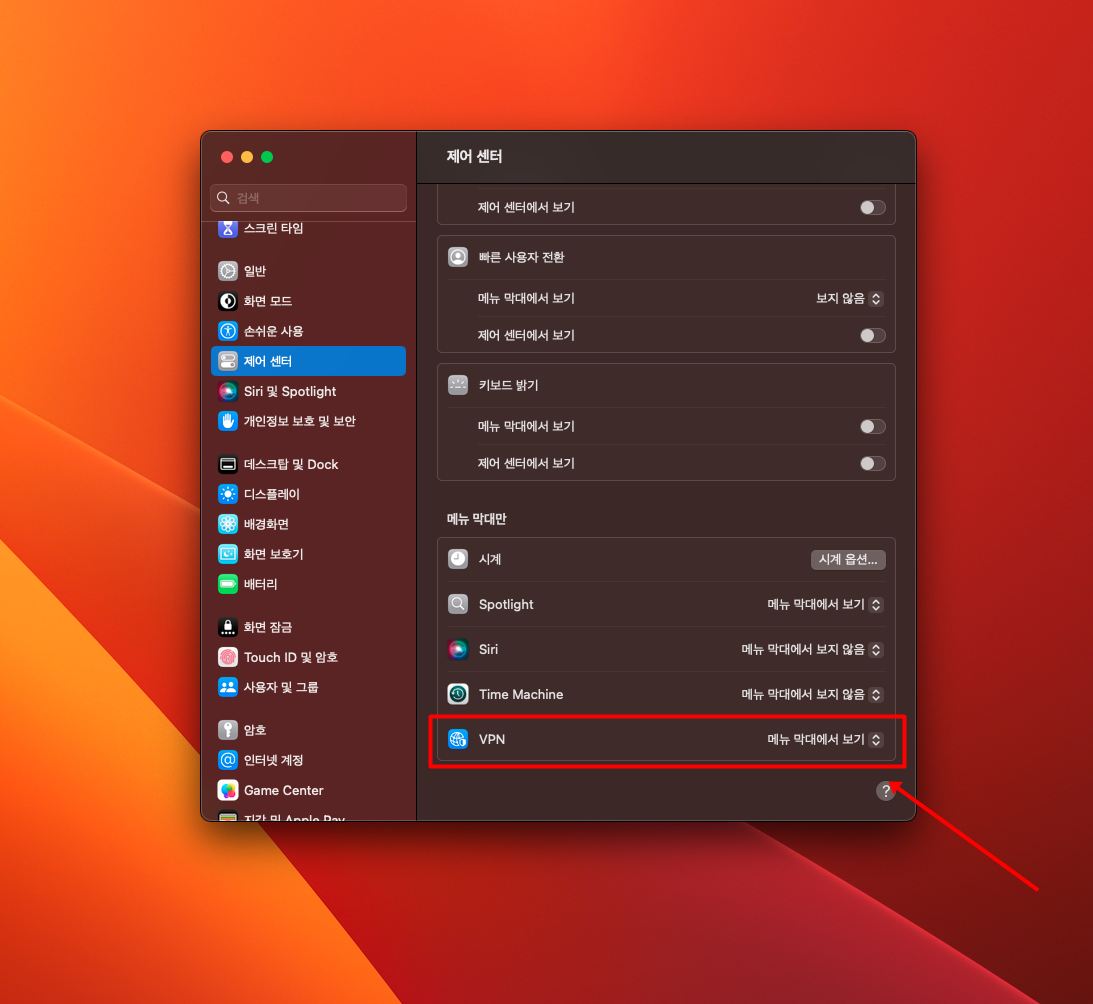Select the 인터넷 계정 sidebar item label
Viewport: 1093px width, 1004px height.
point(273,760)
